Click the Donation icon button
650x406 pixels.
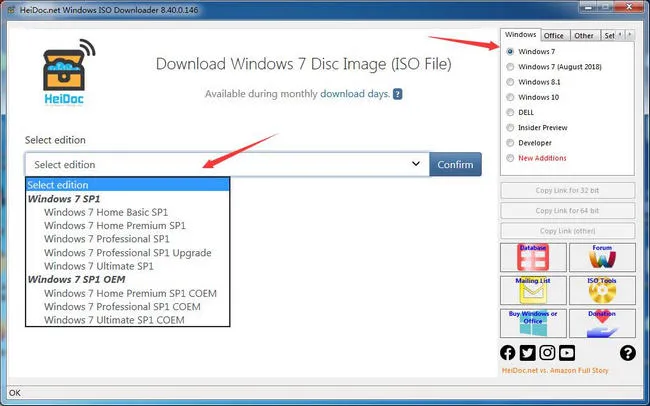(602, 323)
